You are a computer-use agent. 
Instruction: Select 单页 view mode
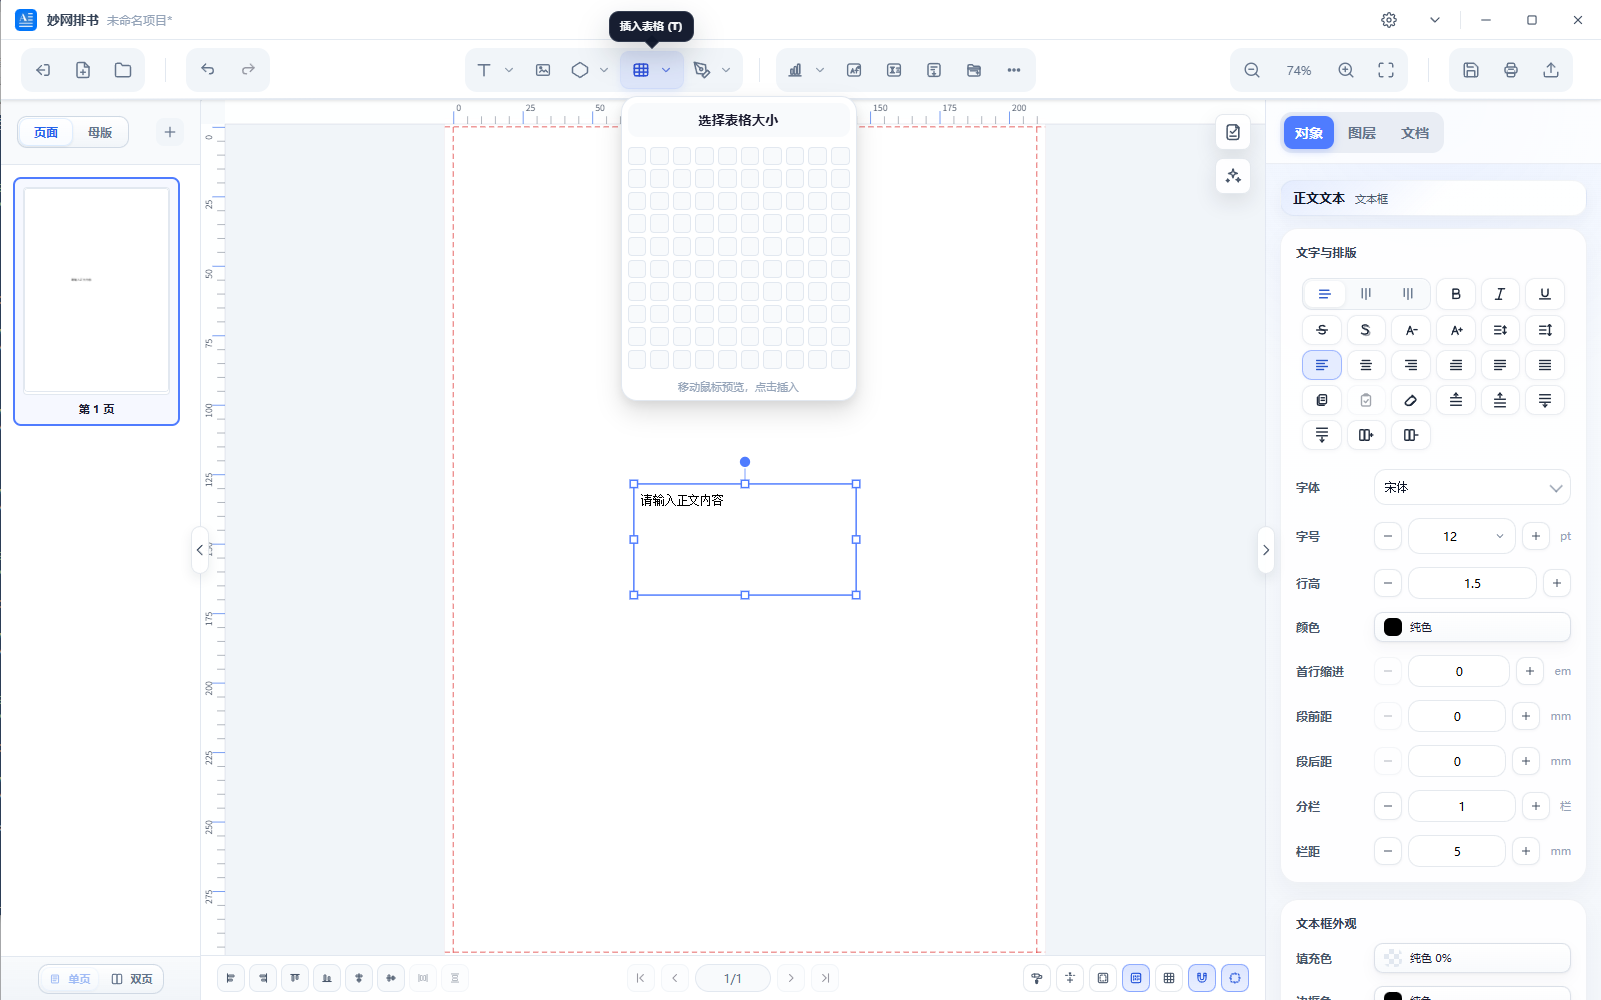point(71,979)
